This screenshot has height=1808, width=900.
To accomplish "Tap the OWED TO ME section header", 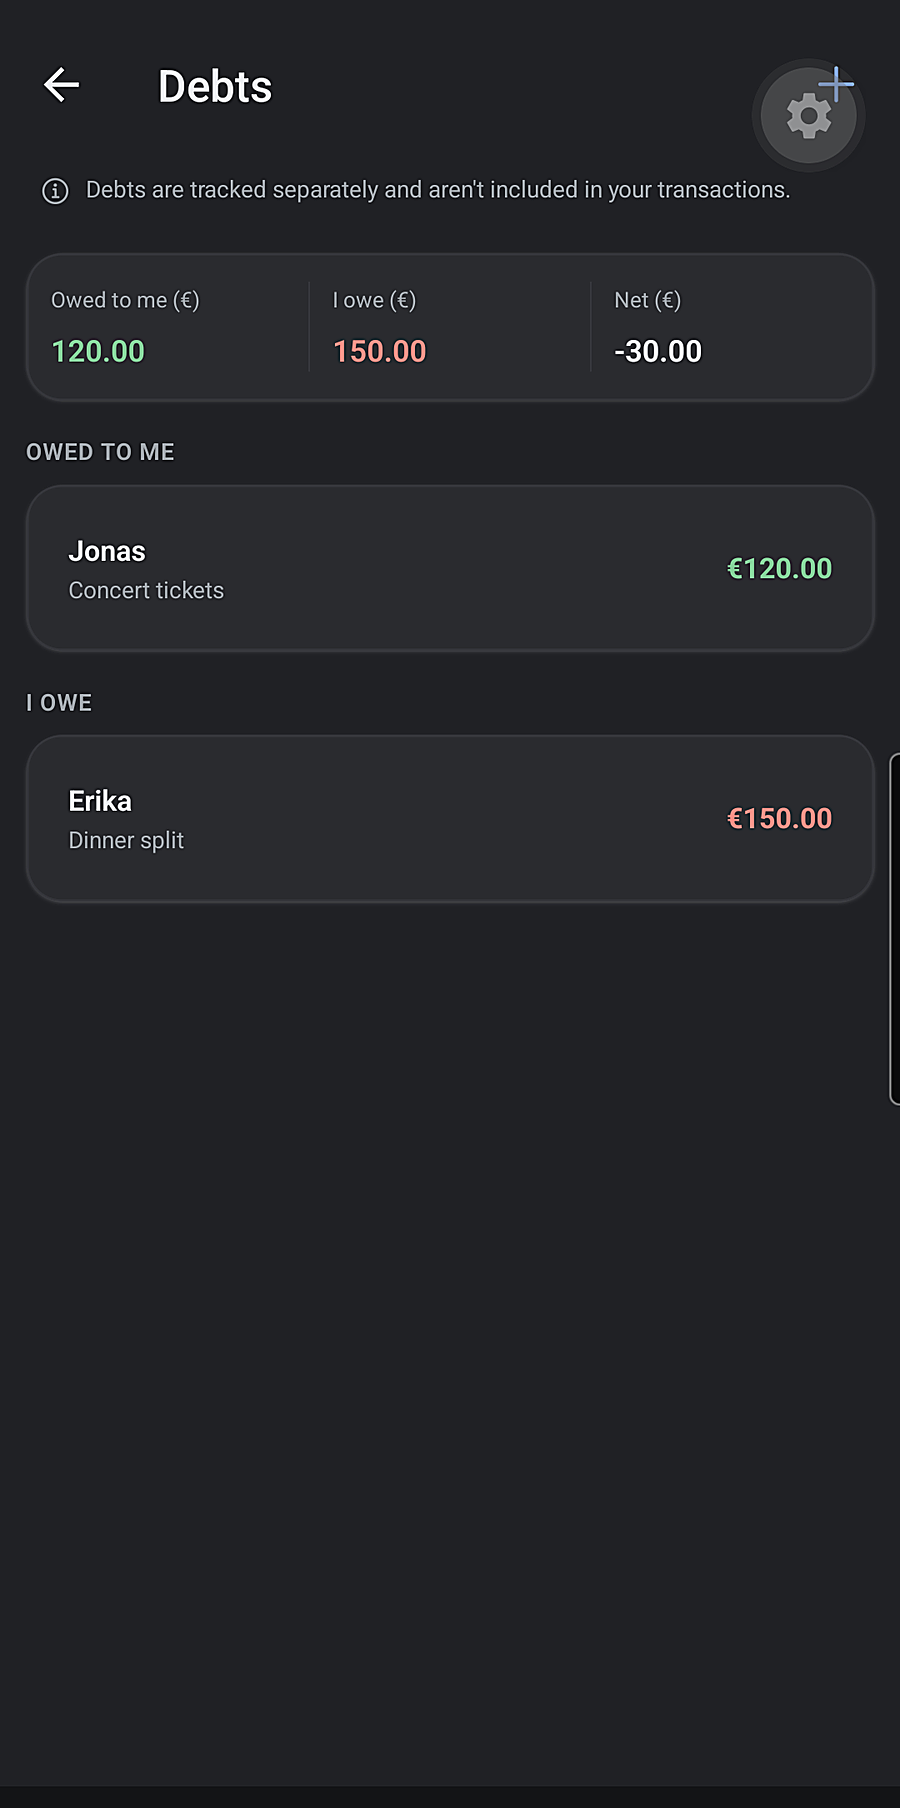I will (x=100, y=452).
